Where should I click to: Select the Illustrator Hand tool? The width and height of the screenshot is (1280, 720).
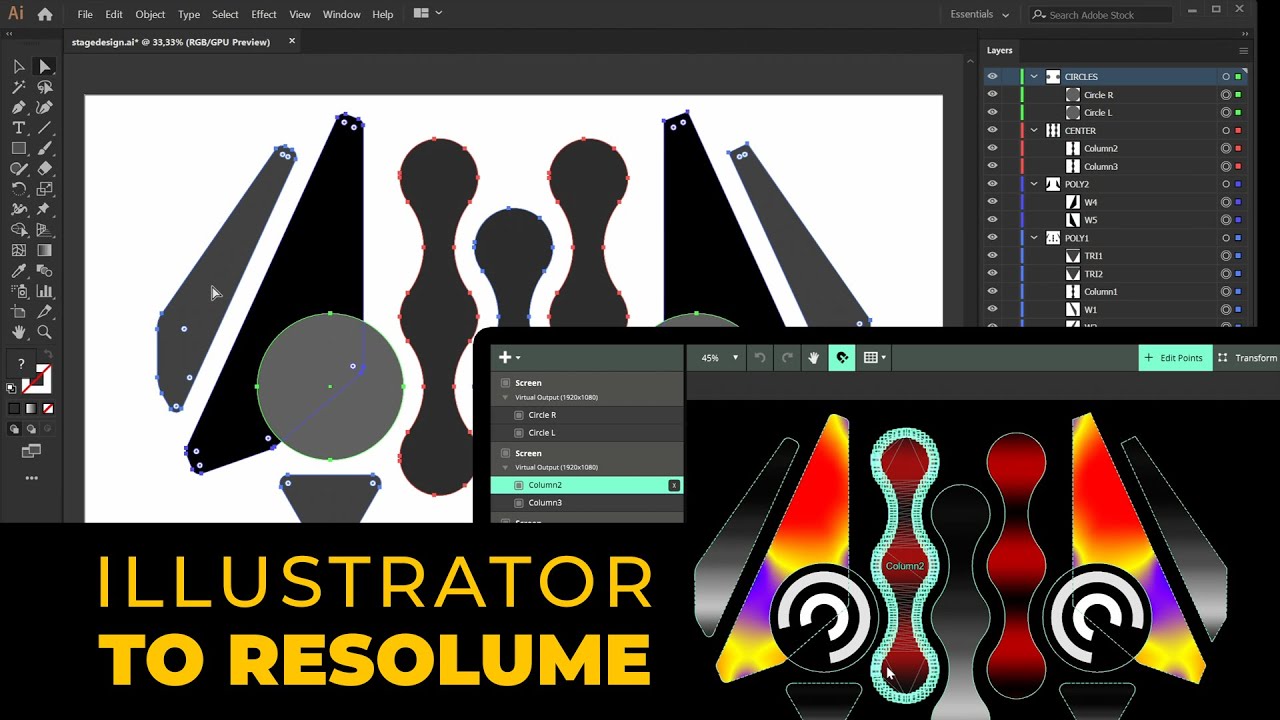[19, 332]
